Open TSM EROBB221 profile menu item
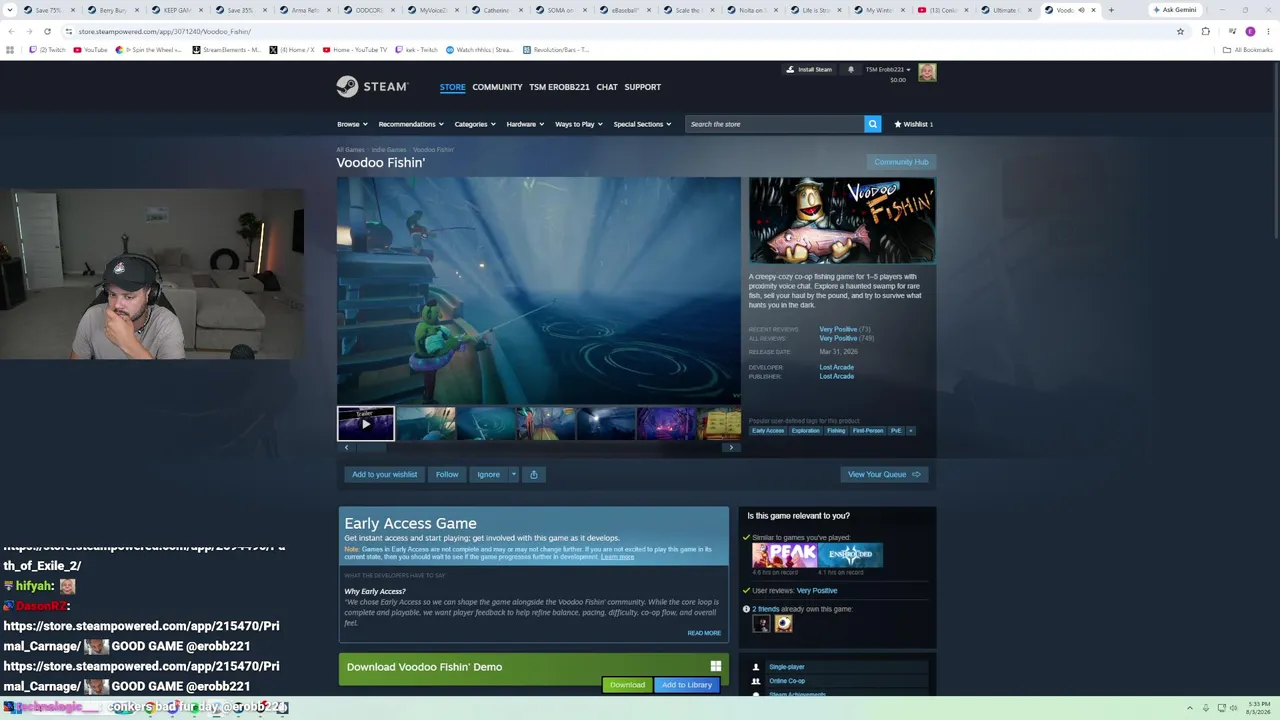1280x720 pixels. [x=559, y=87]
